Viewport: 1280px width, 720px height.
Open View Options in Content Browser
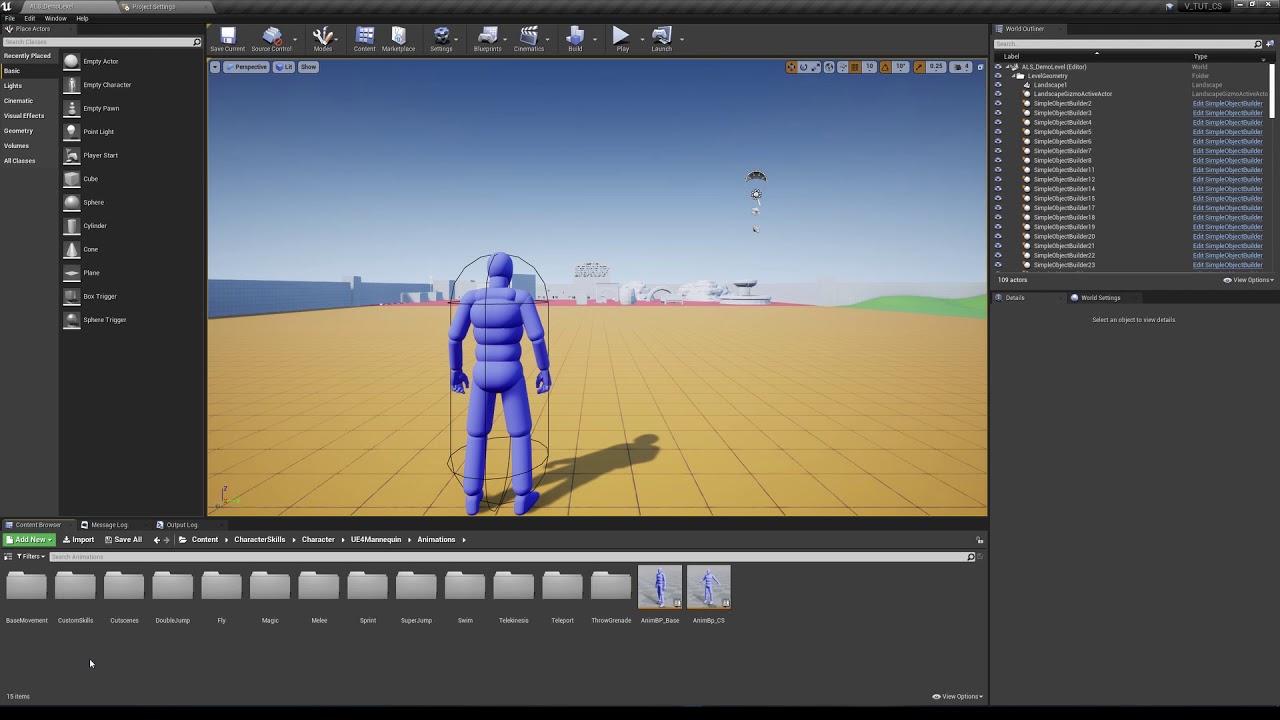958,696
